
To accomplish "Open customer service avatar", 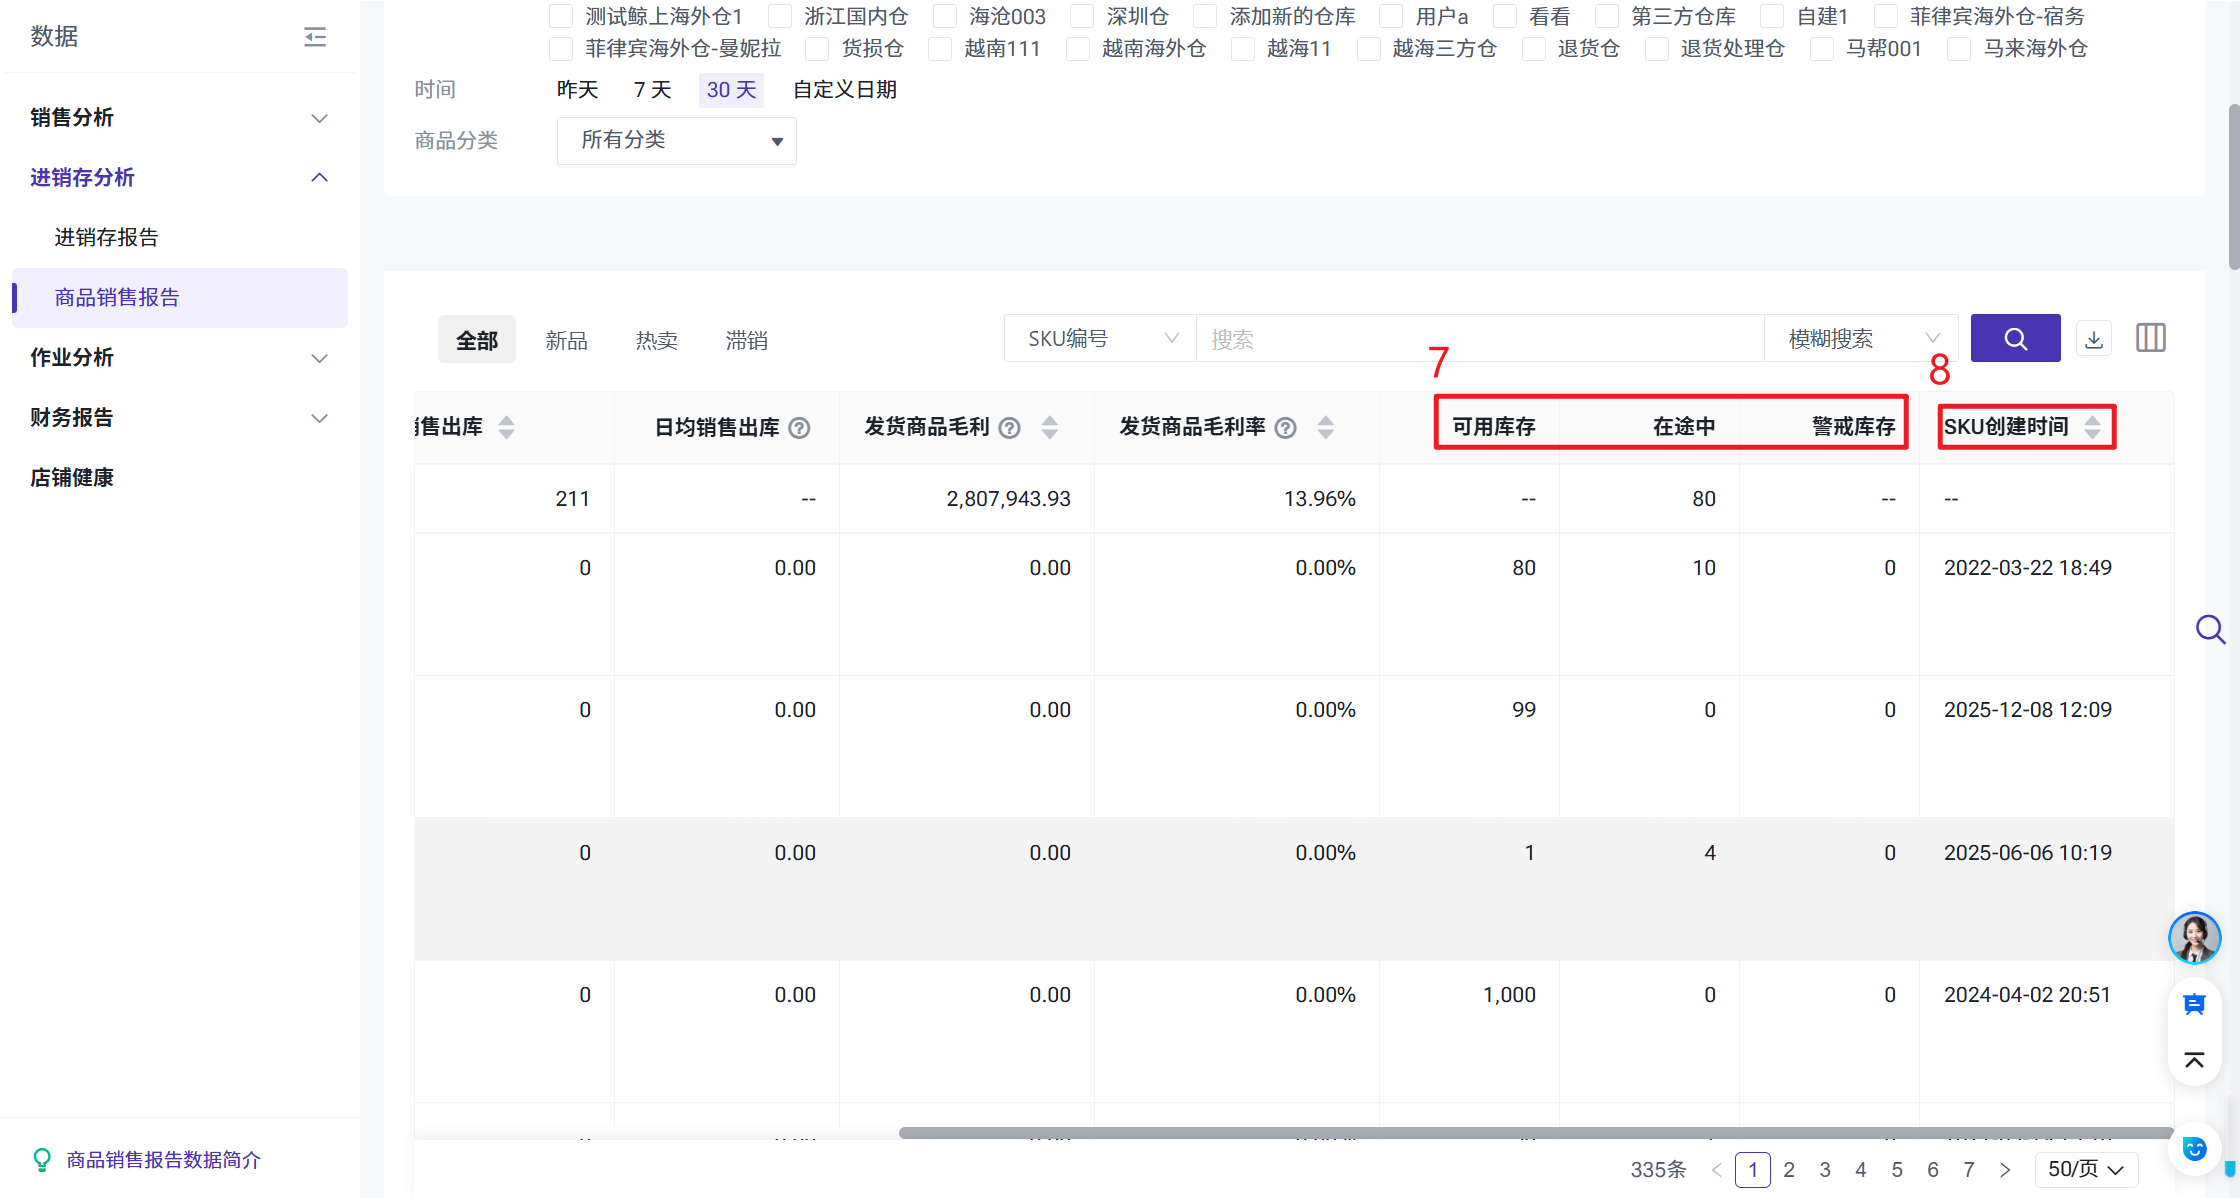I will pyautogui.click(x=2194, y=938).
